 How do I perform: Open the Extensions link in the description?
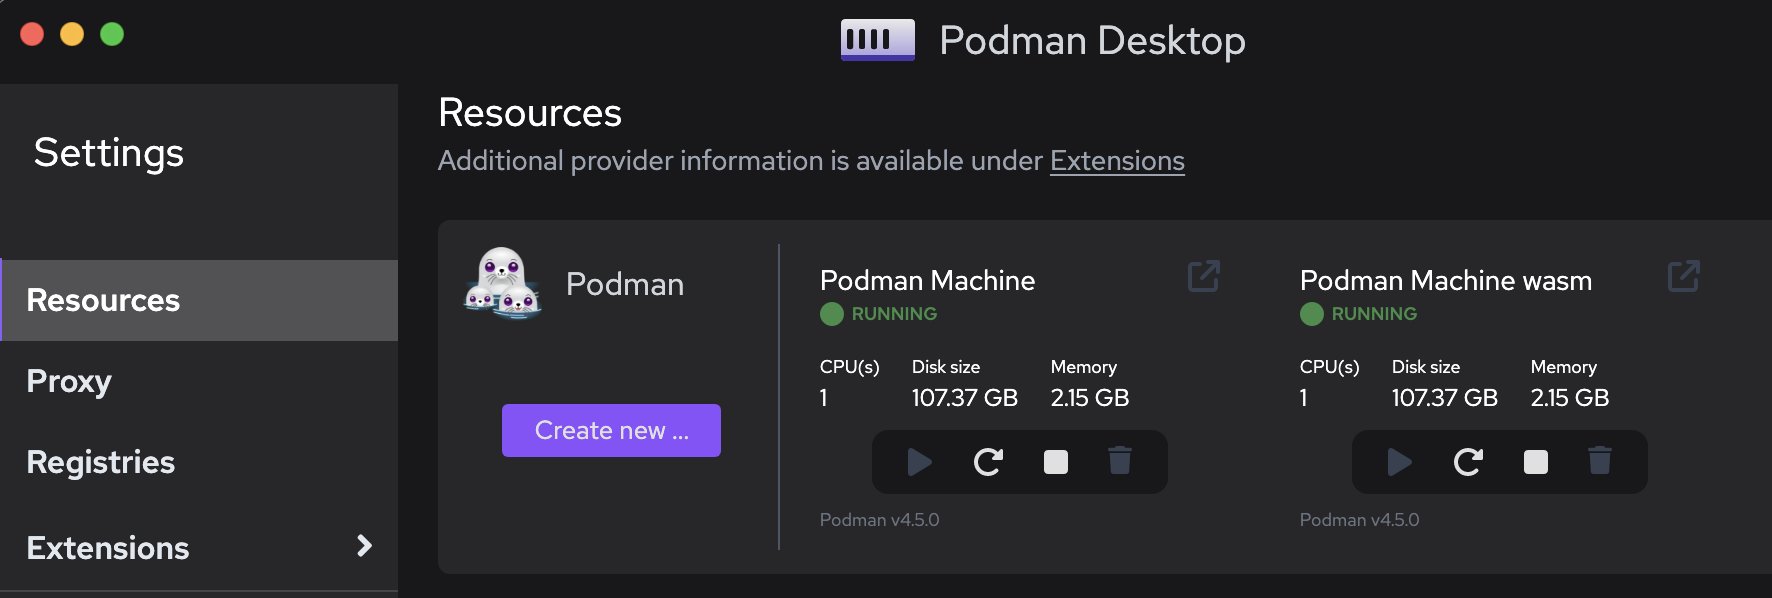(x=1117, y=160)
